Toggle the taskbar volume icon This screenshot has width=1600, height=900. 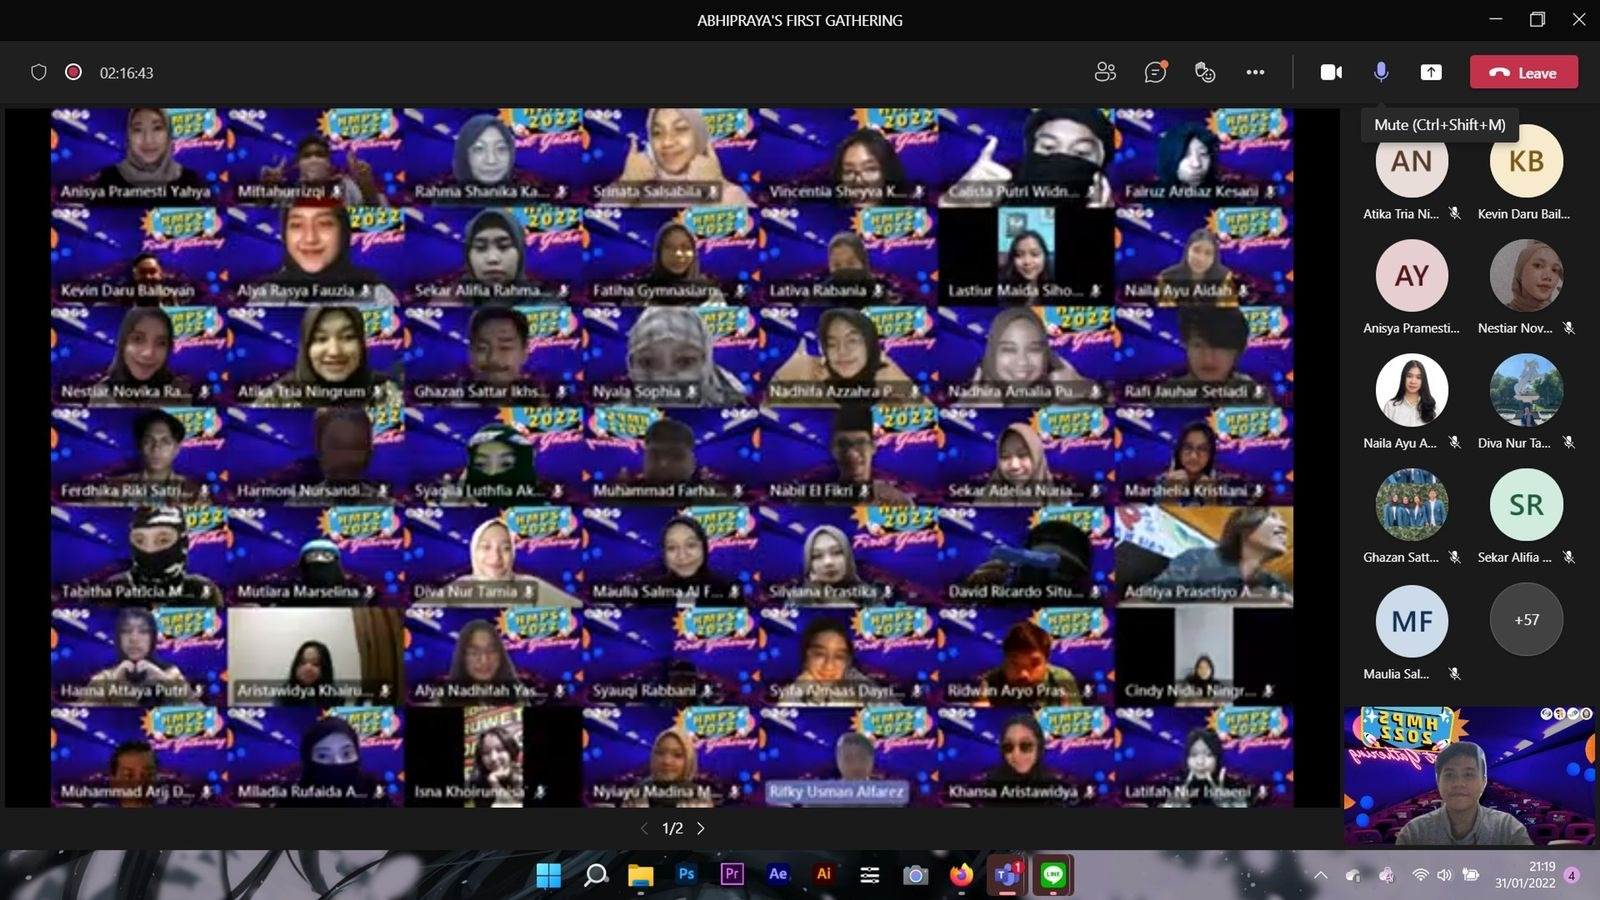pyautogui.click(x=1444, y=875)
